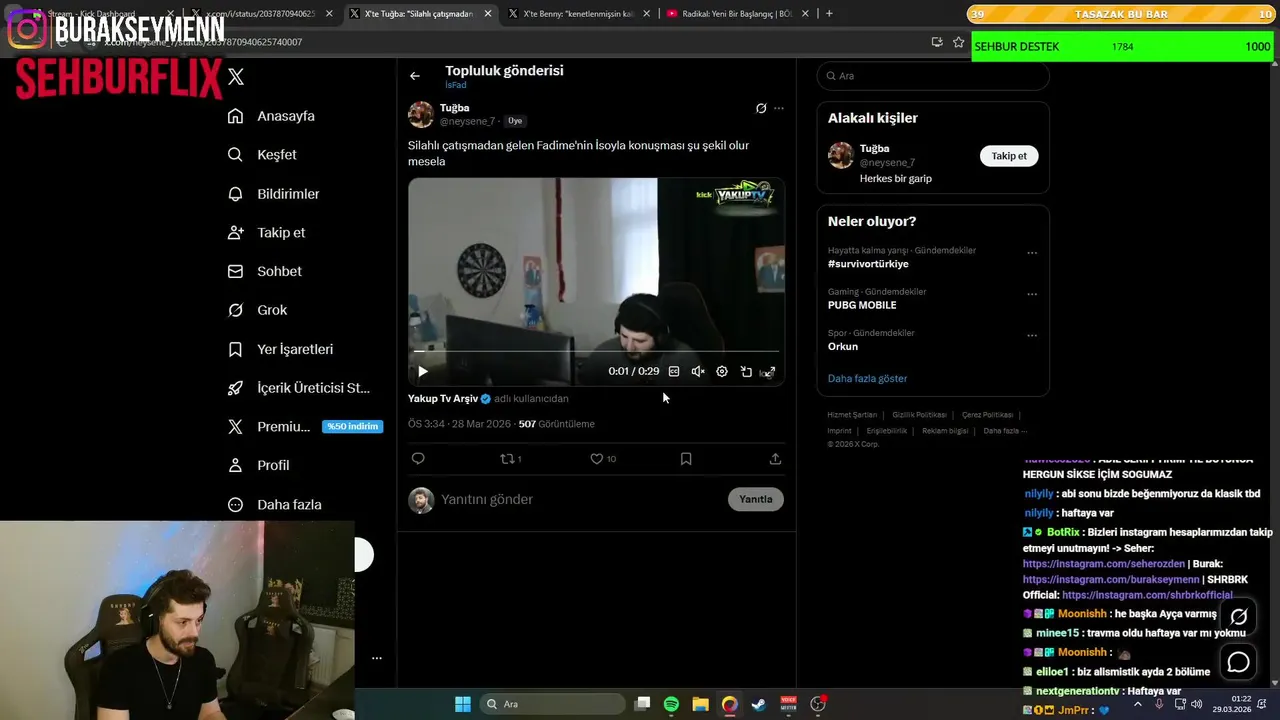
Task: Play the video
Action: click(423, 371)
